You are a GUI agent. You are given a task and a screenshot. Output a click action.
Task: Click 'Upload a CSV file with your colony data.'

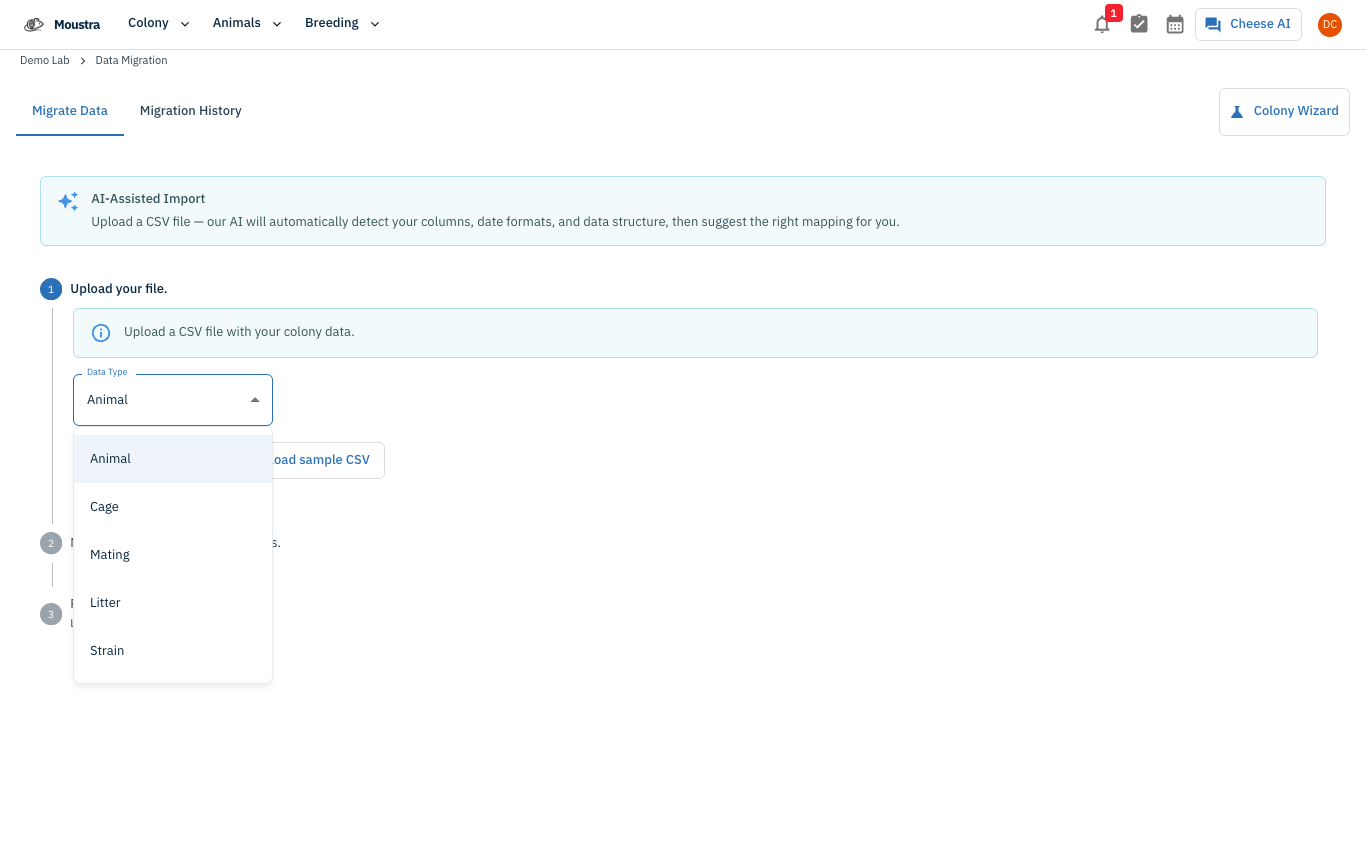pos(239,332)
